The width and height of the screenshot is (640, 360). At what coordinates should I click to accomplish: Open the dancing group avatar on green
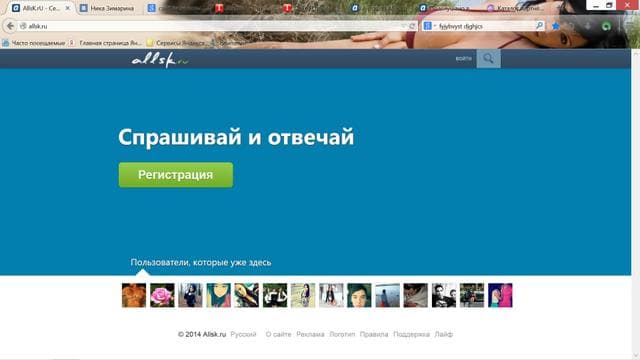[x=275, y=295]
